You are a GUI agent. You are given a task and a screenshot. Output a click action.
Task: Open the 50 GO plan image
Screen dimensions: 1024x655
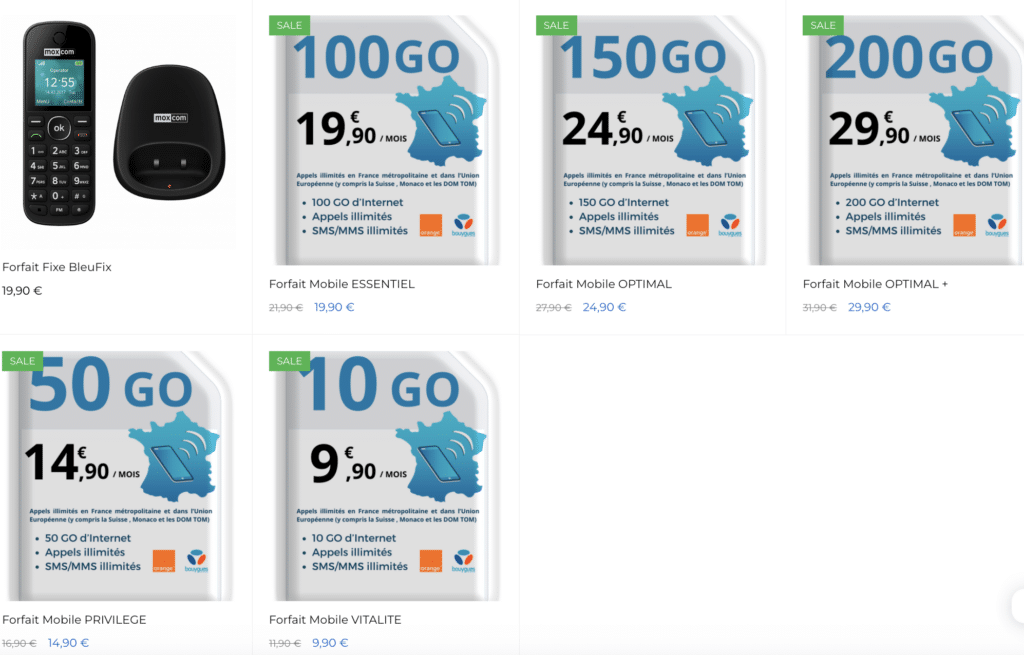(x=118, y=476)
